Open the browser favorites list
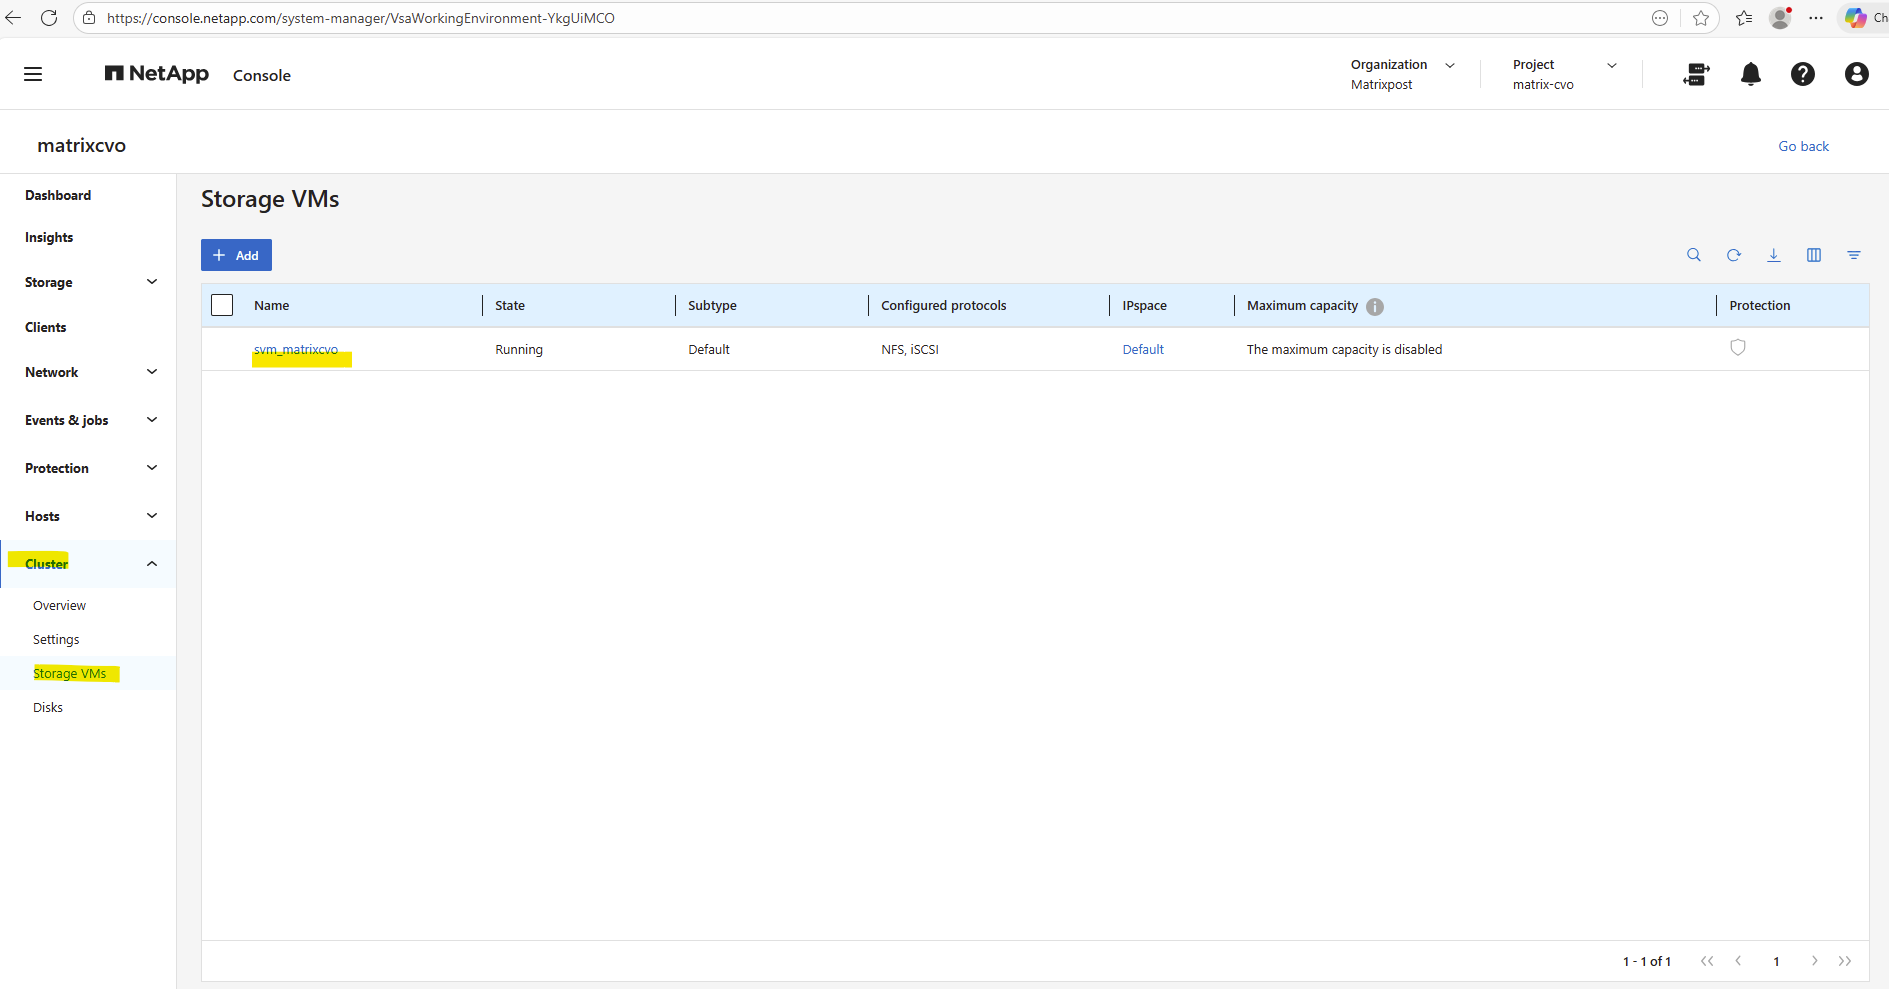This screenshot has height=989, width=1889. pyautogui.click(x=1744, y=18)
